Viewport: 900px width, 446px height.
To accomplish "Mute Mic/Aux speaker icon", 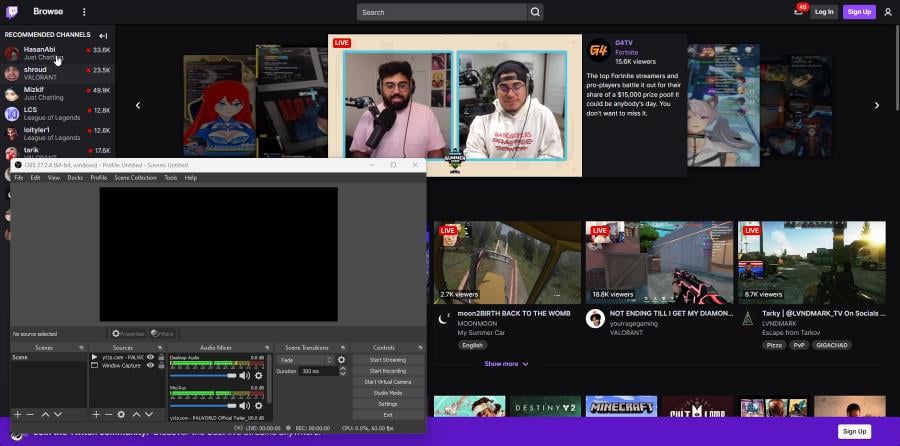I will (x=245, y=406).
